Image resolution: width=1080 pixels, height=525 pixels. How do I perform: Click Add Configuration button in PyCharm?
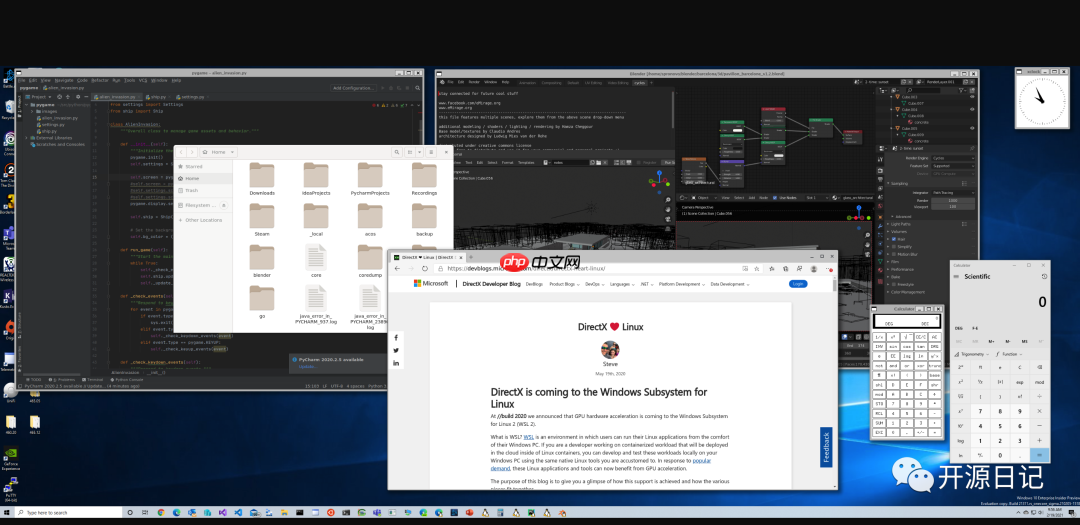[353, 88]
